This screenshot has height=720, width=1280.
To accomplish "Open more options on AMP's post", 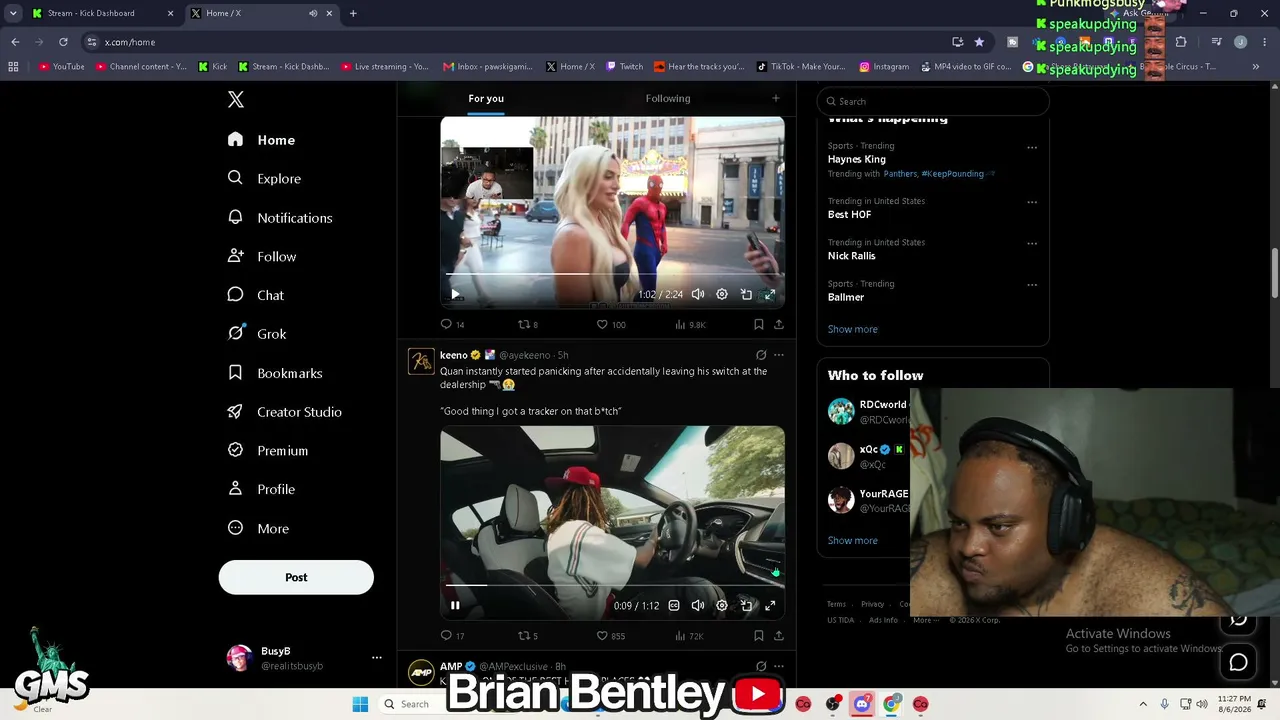I will [779, 666].
